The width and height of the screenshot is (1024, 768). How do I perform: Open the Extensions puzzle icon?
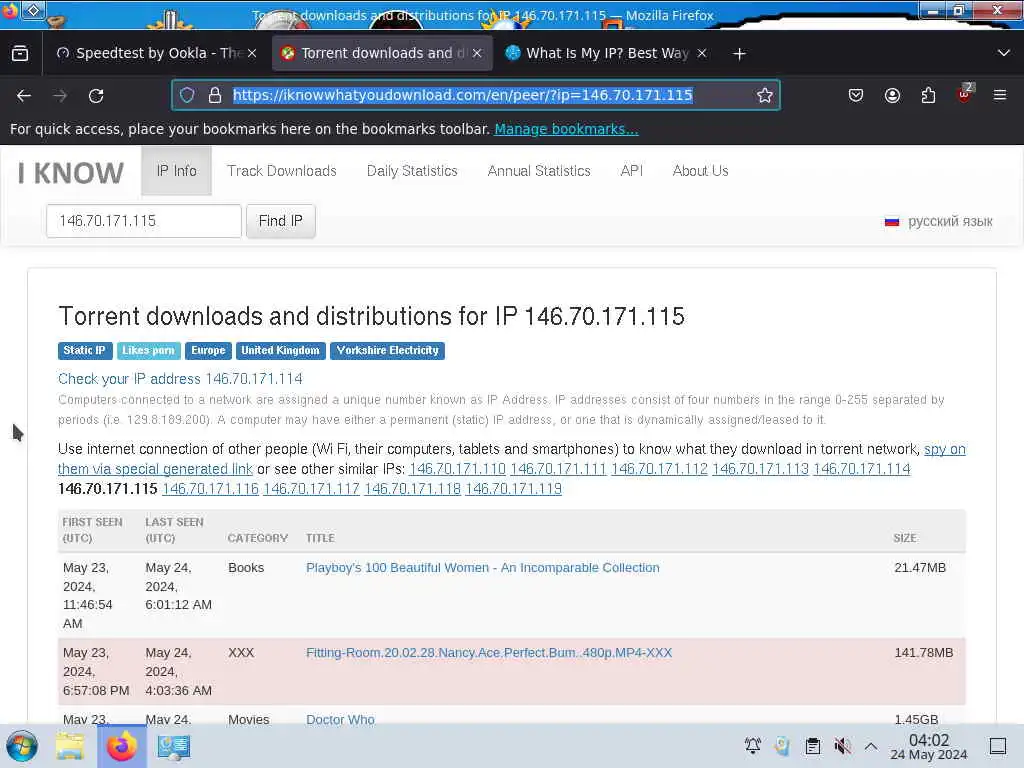928,96
